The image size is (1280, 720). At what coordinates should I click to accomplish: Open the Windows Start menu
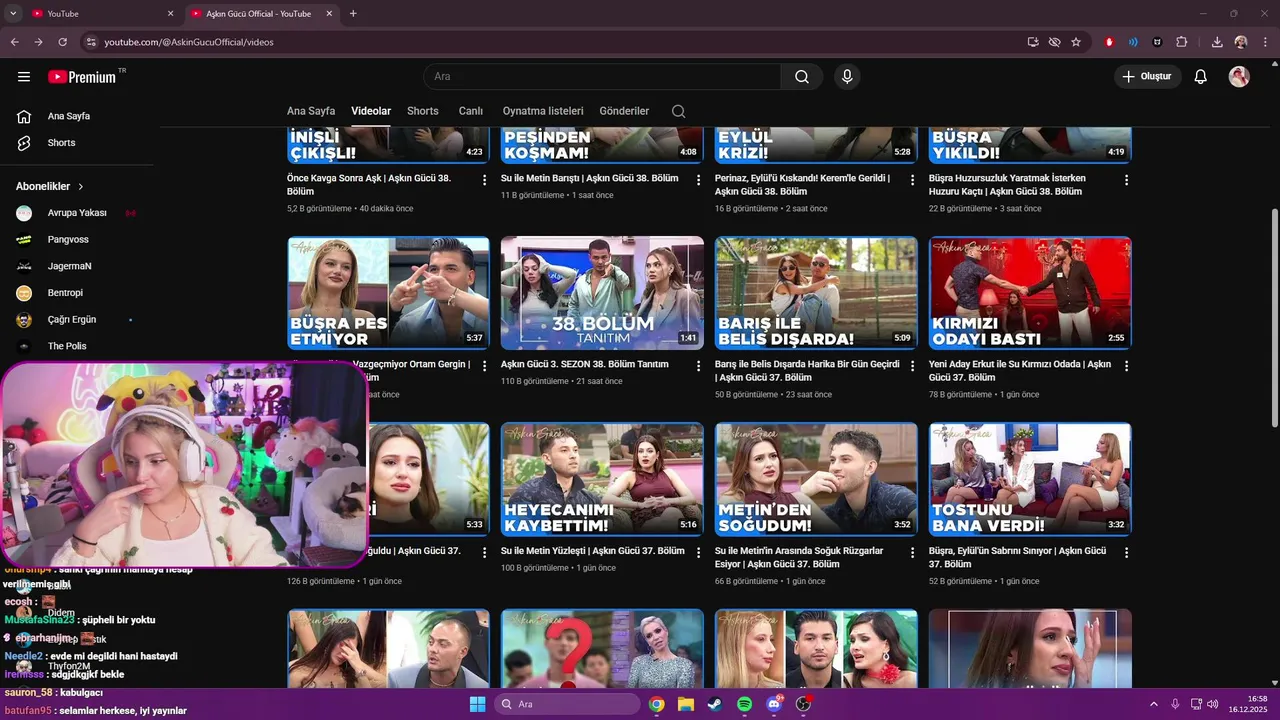477,704
